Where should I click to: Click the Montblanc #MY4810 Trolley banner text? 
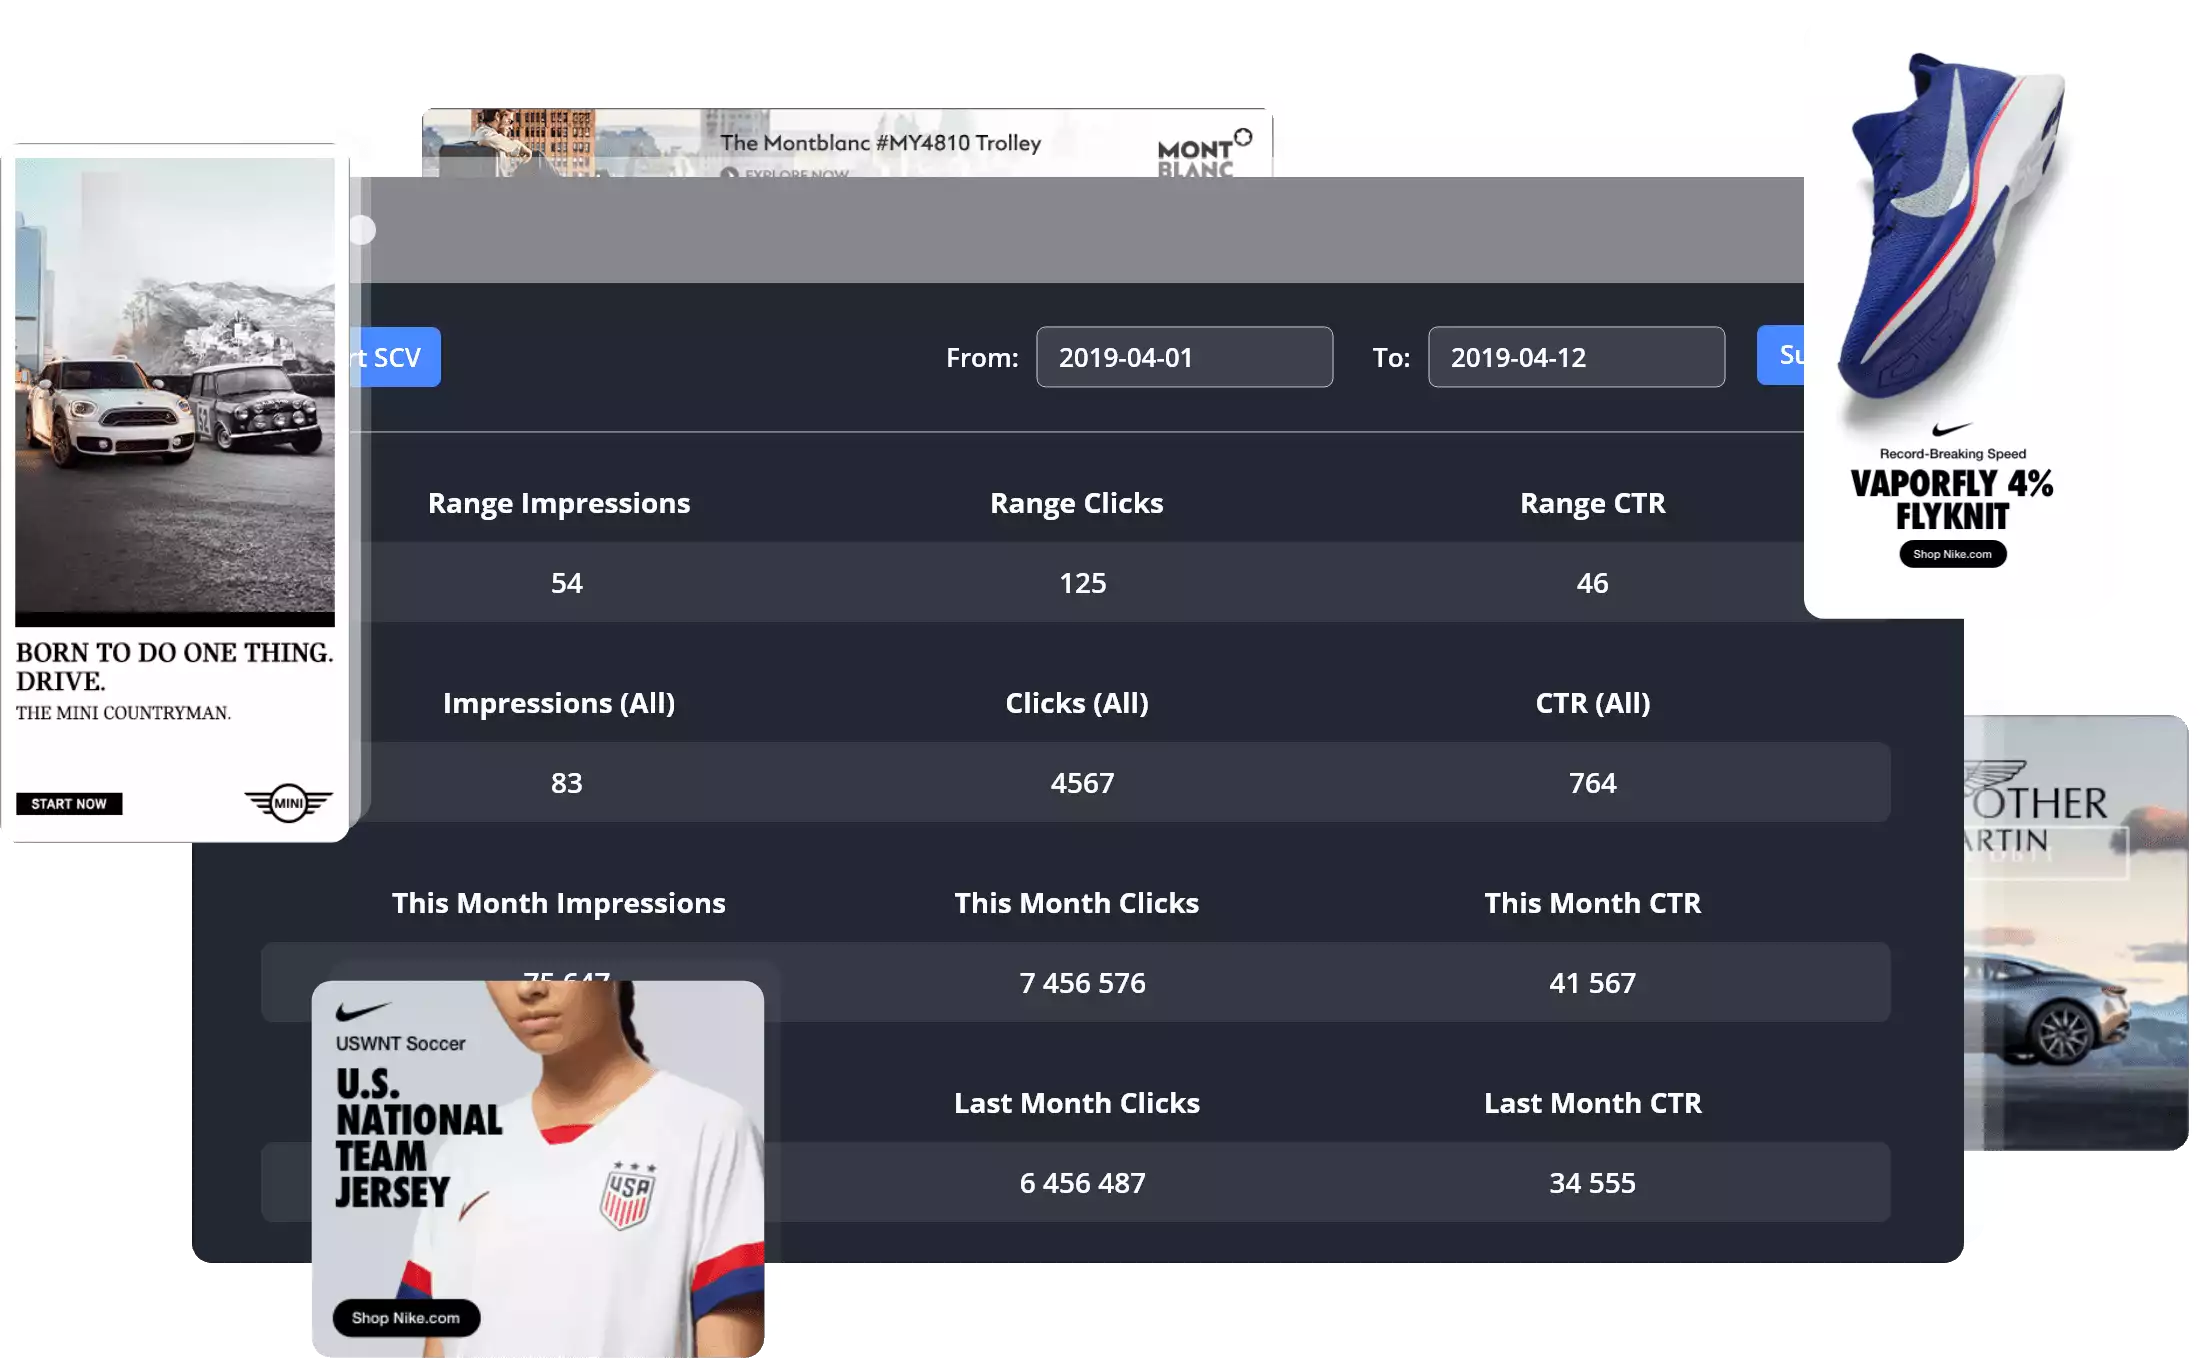point(880,143)
